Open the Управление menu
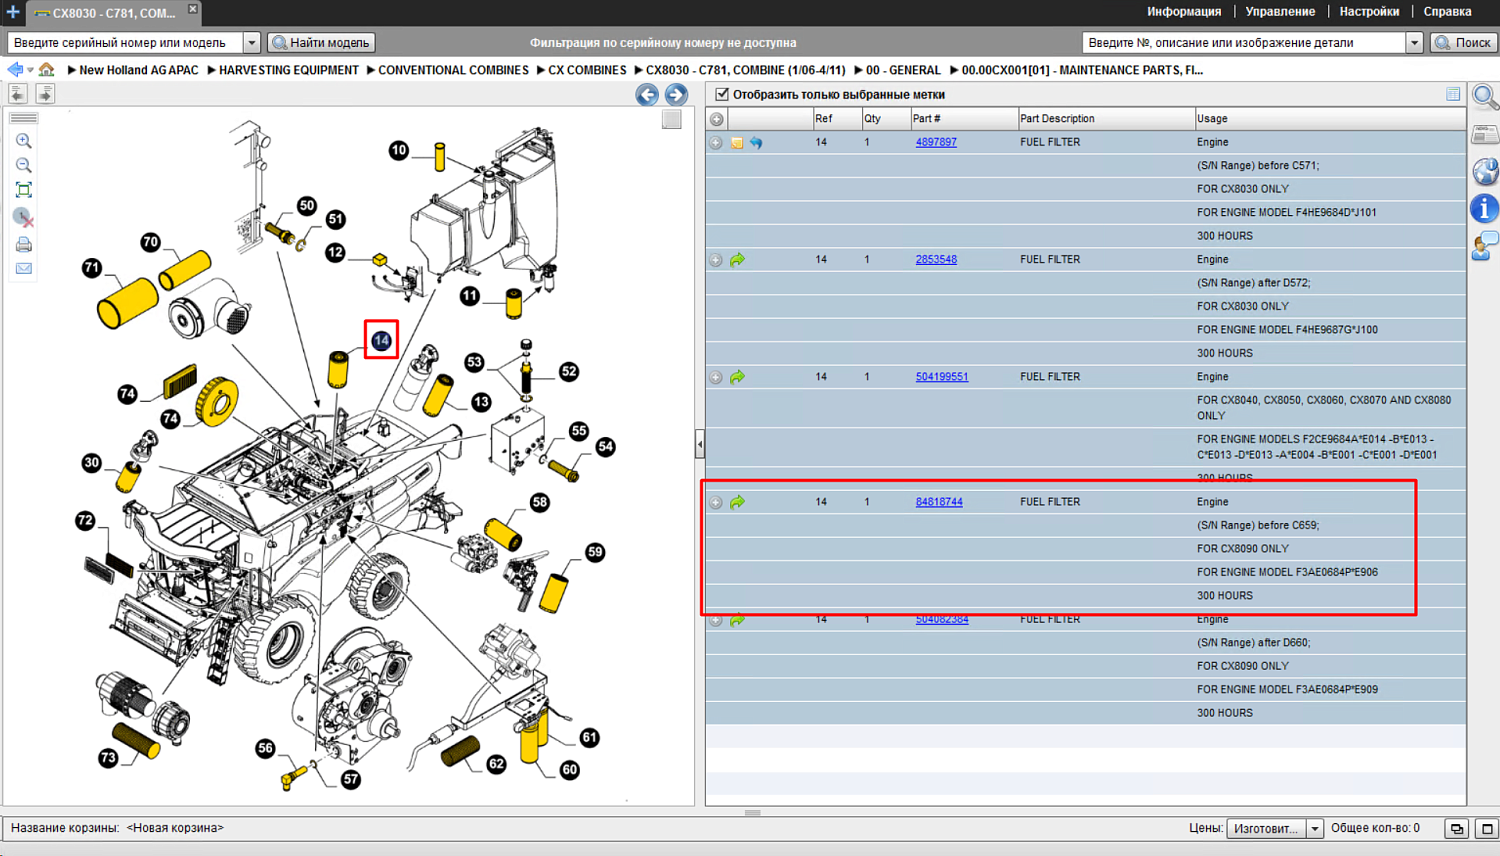Viewport: 1500px width, 856px height. (1280, 12)
